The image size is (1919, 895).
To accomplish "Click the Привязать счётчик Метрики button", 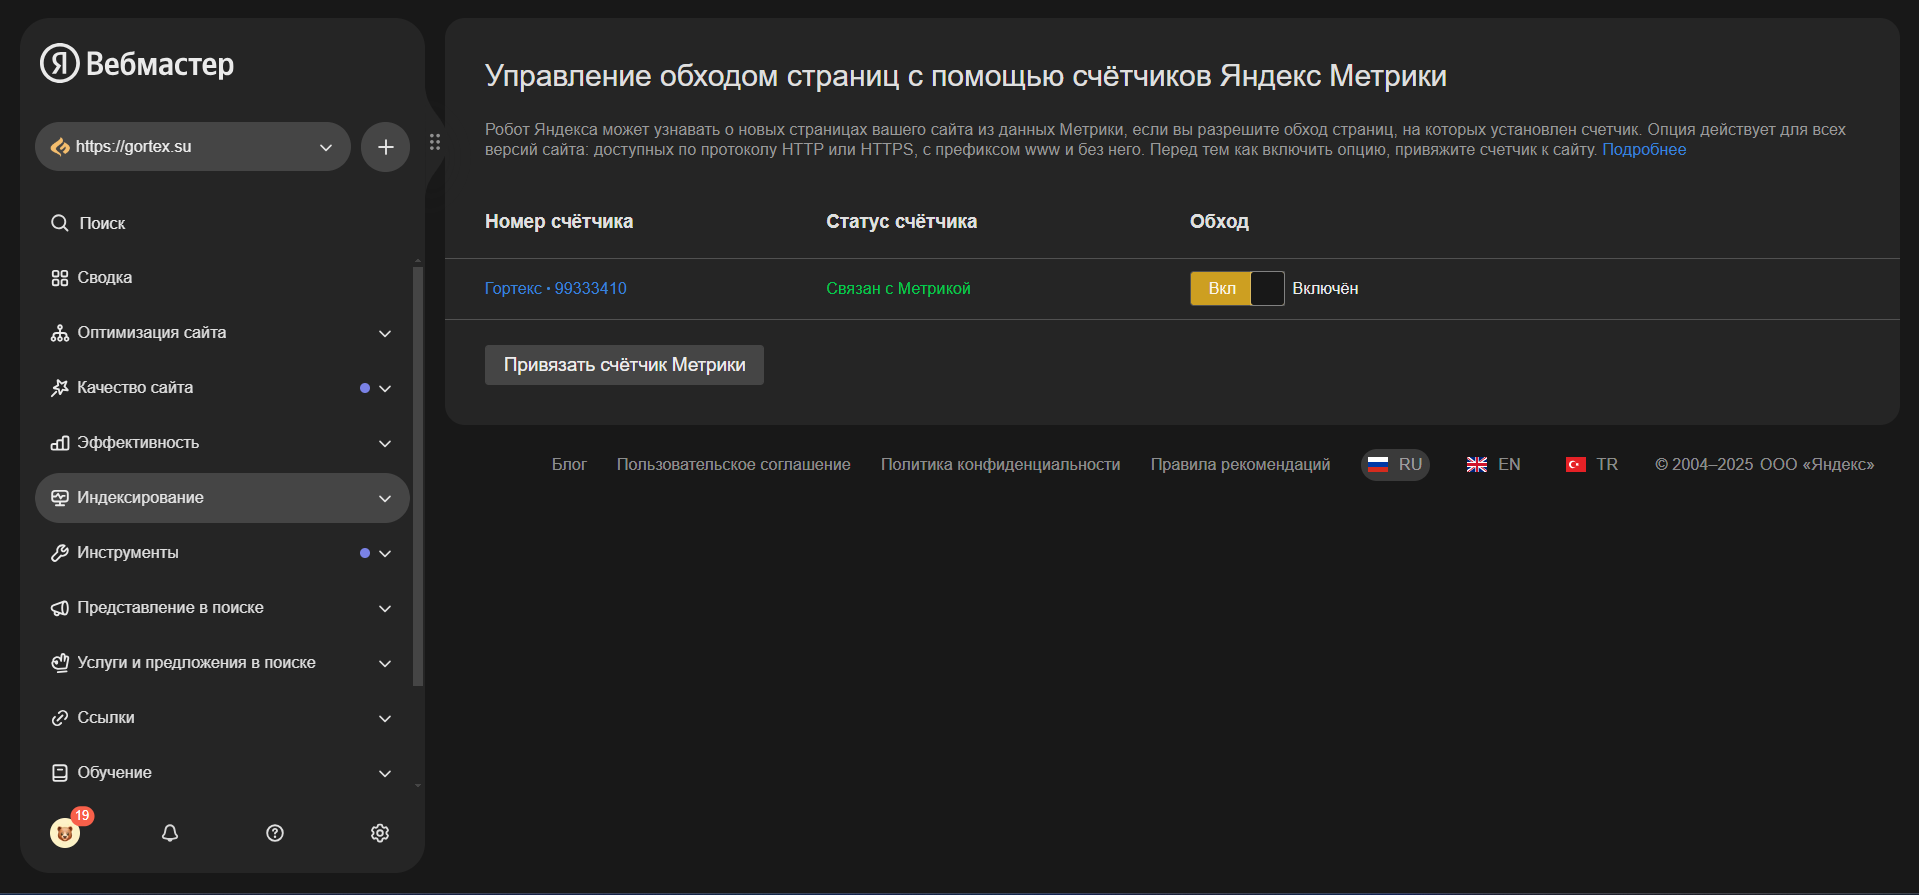I will coord(624,365).
